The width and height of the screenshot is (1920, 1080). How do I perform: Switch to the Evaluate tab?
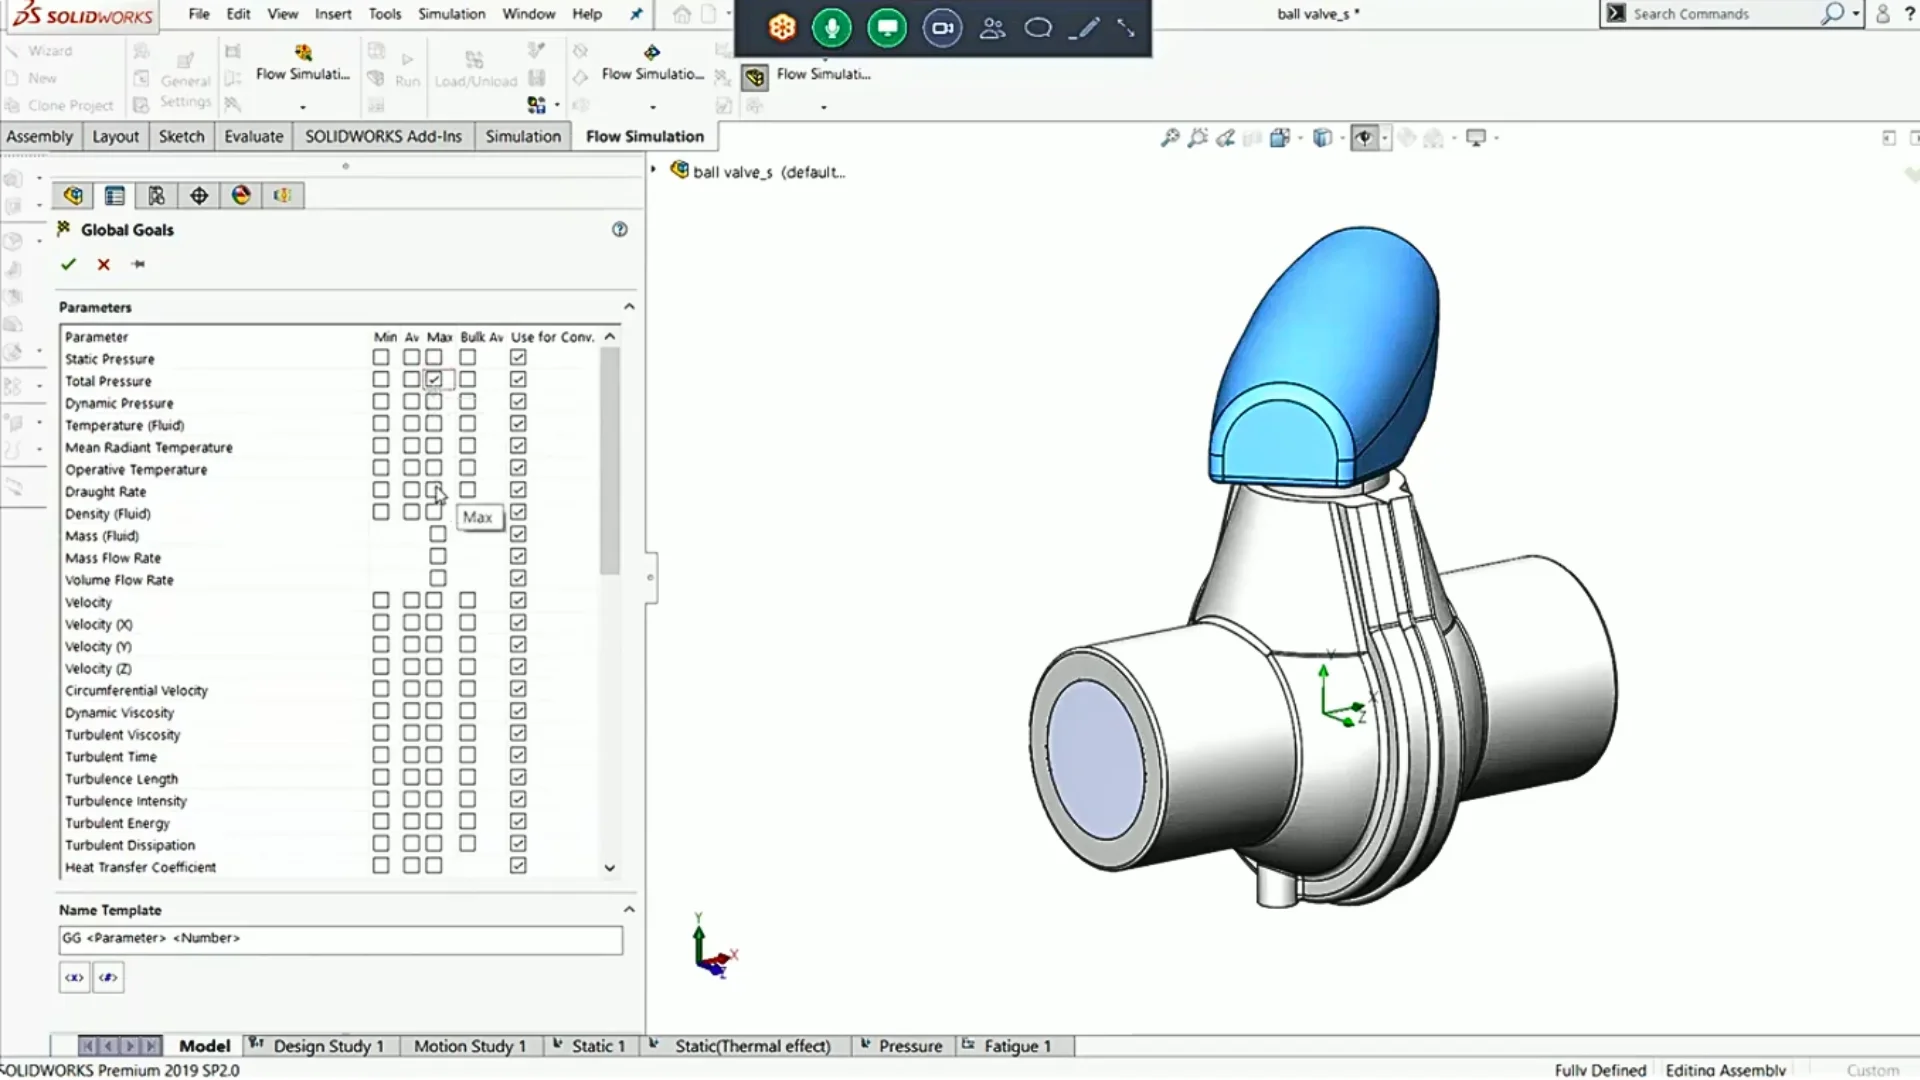253,136
